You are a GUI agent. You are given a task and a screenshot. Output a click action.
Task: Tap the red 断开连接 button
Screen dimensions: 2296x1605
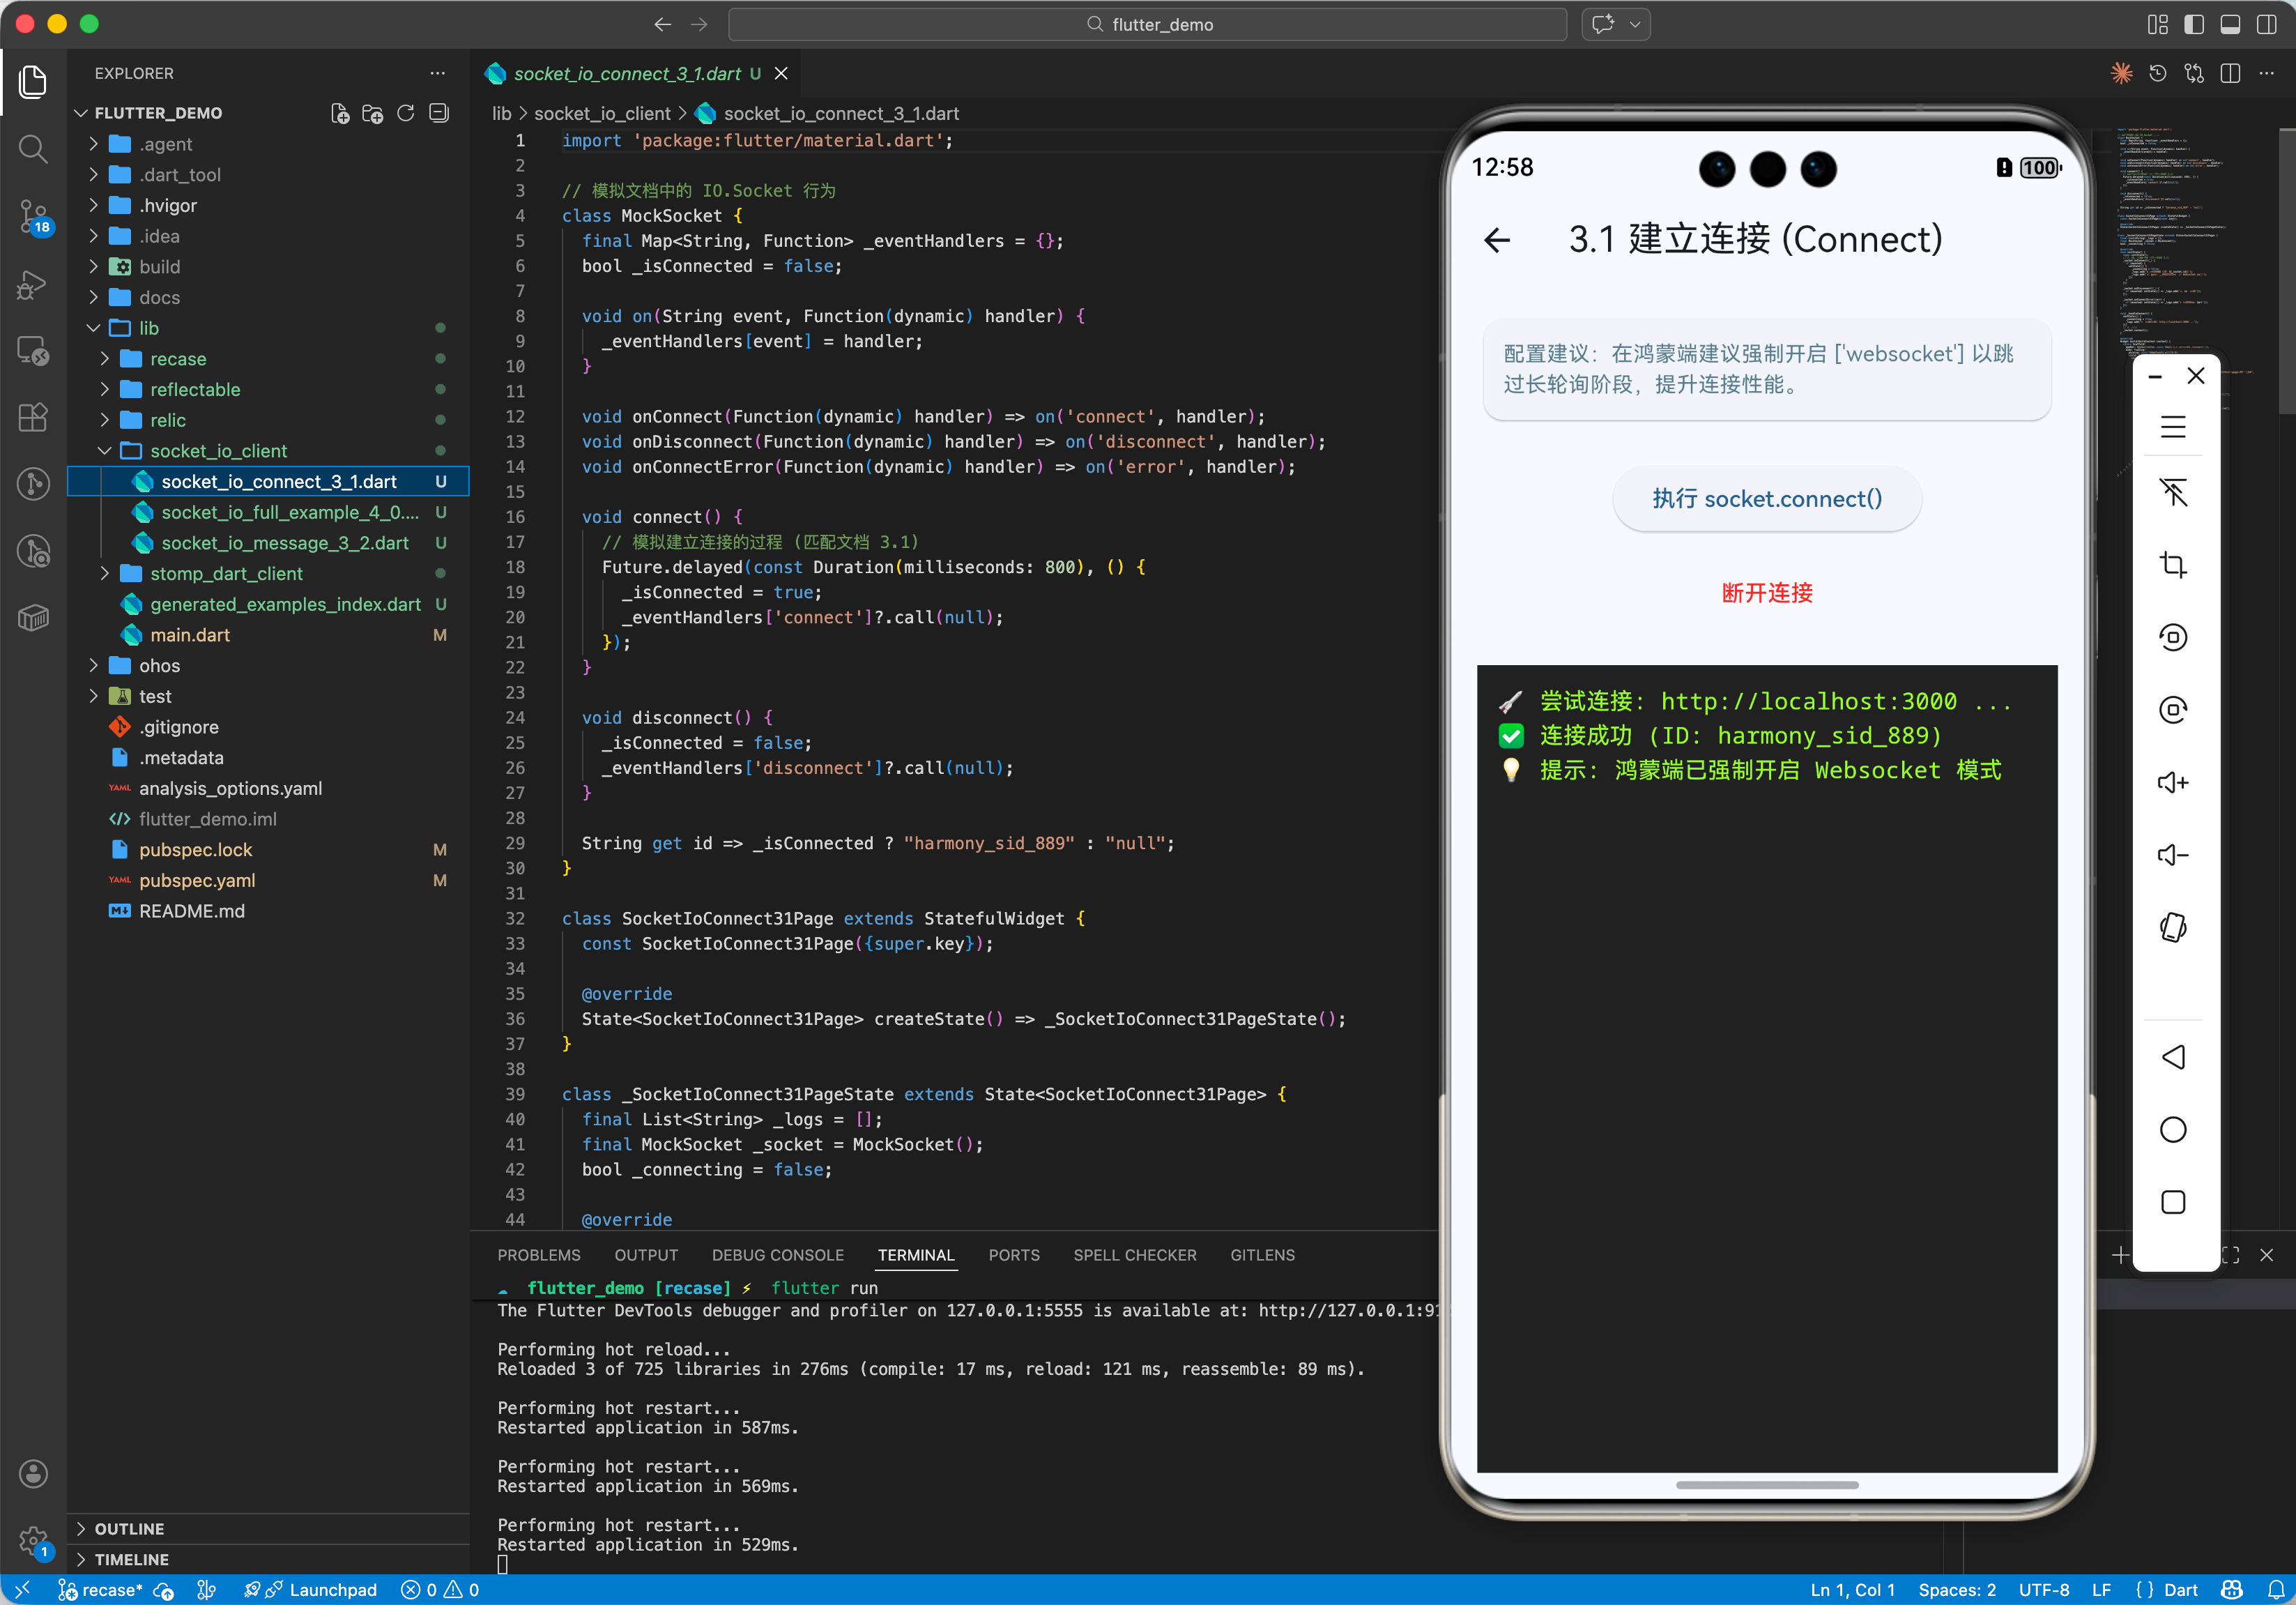[x=1766, y=592]
